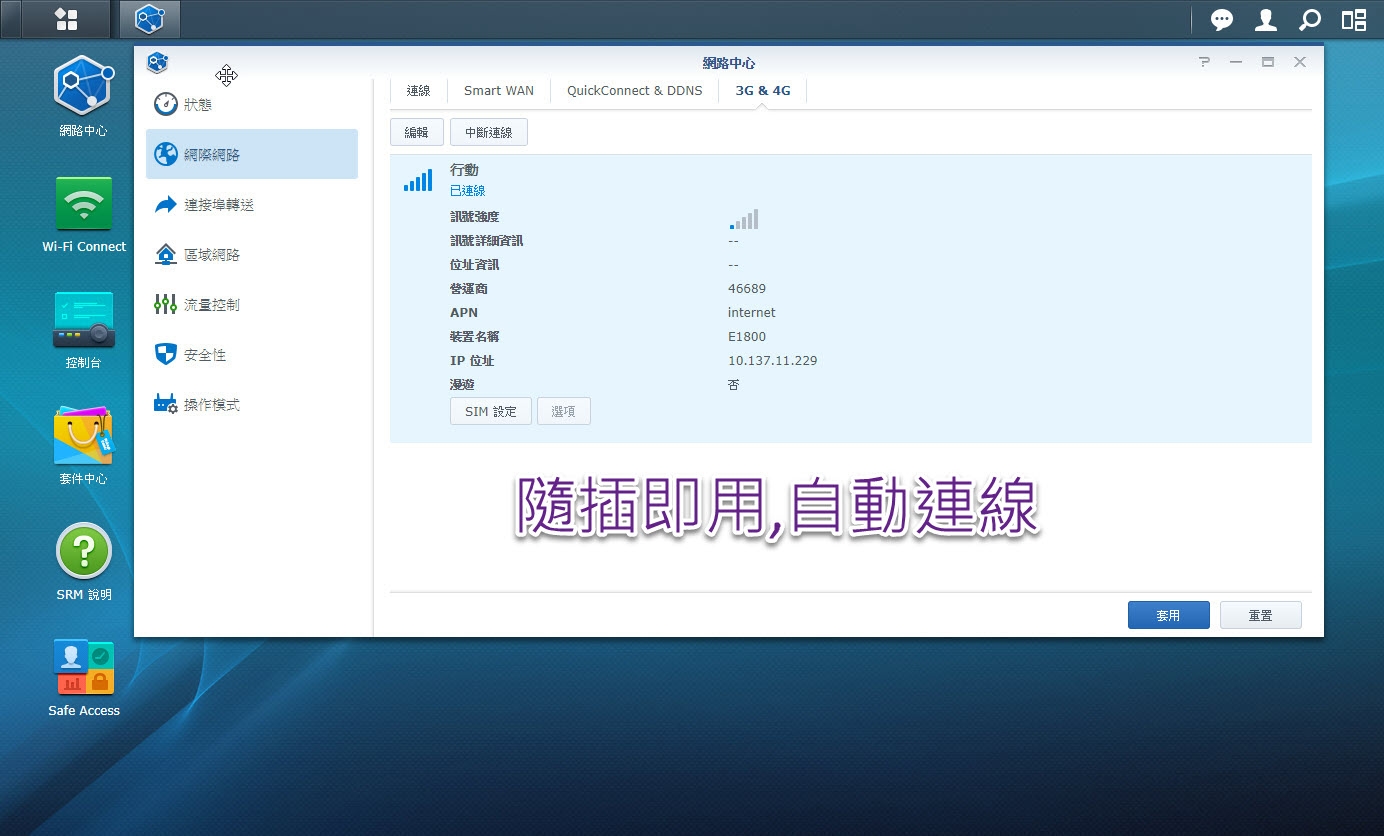This screenshot has height=836, width=1384.
Task: Switch to the Smart WAN tab
Action: [x=499, y=91]
